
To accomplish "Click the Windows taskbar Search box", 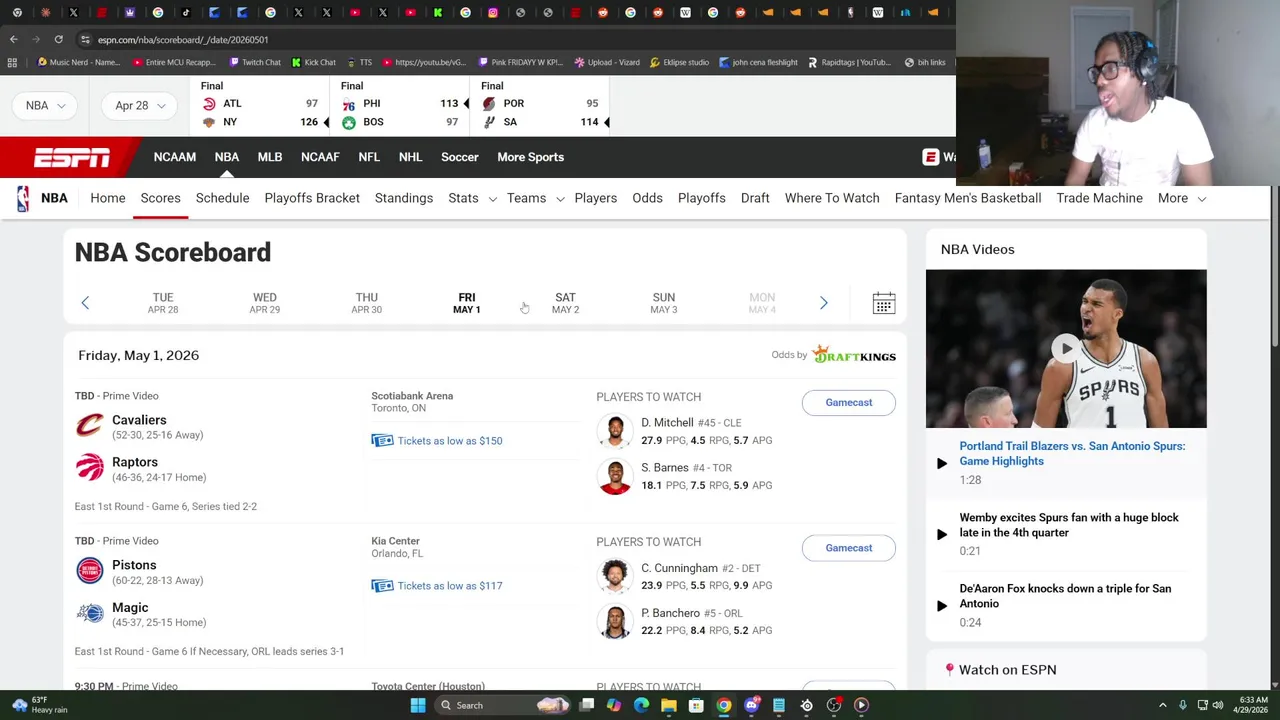I will click(x=506, y=705).
